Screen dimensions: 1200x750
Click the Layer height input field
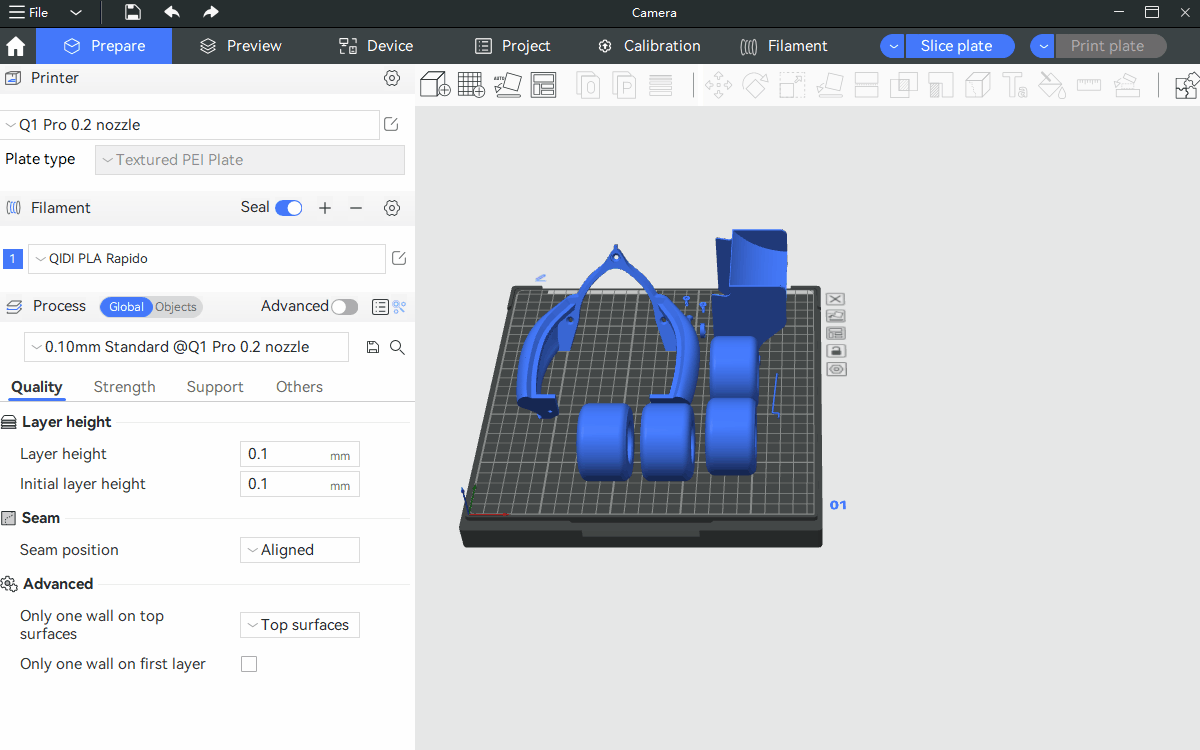pyautogui.click(x=286, y=454)
